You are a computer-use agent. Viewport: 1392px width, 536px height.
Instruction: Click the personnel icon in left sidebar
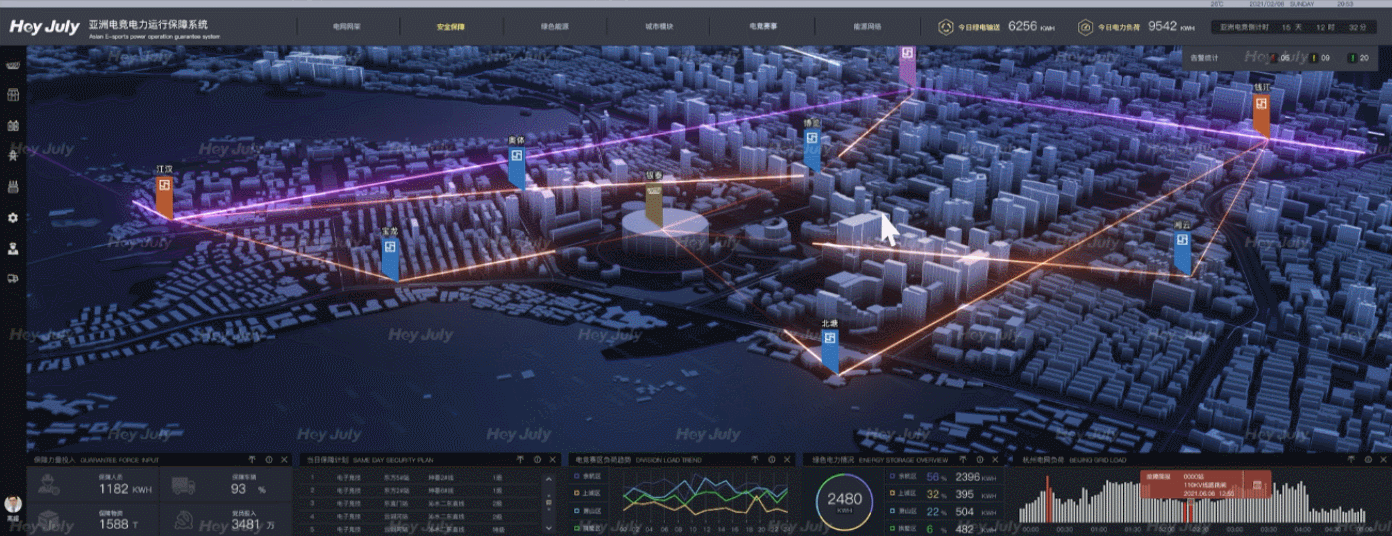click(x=13, y=248)
